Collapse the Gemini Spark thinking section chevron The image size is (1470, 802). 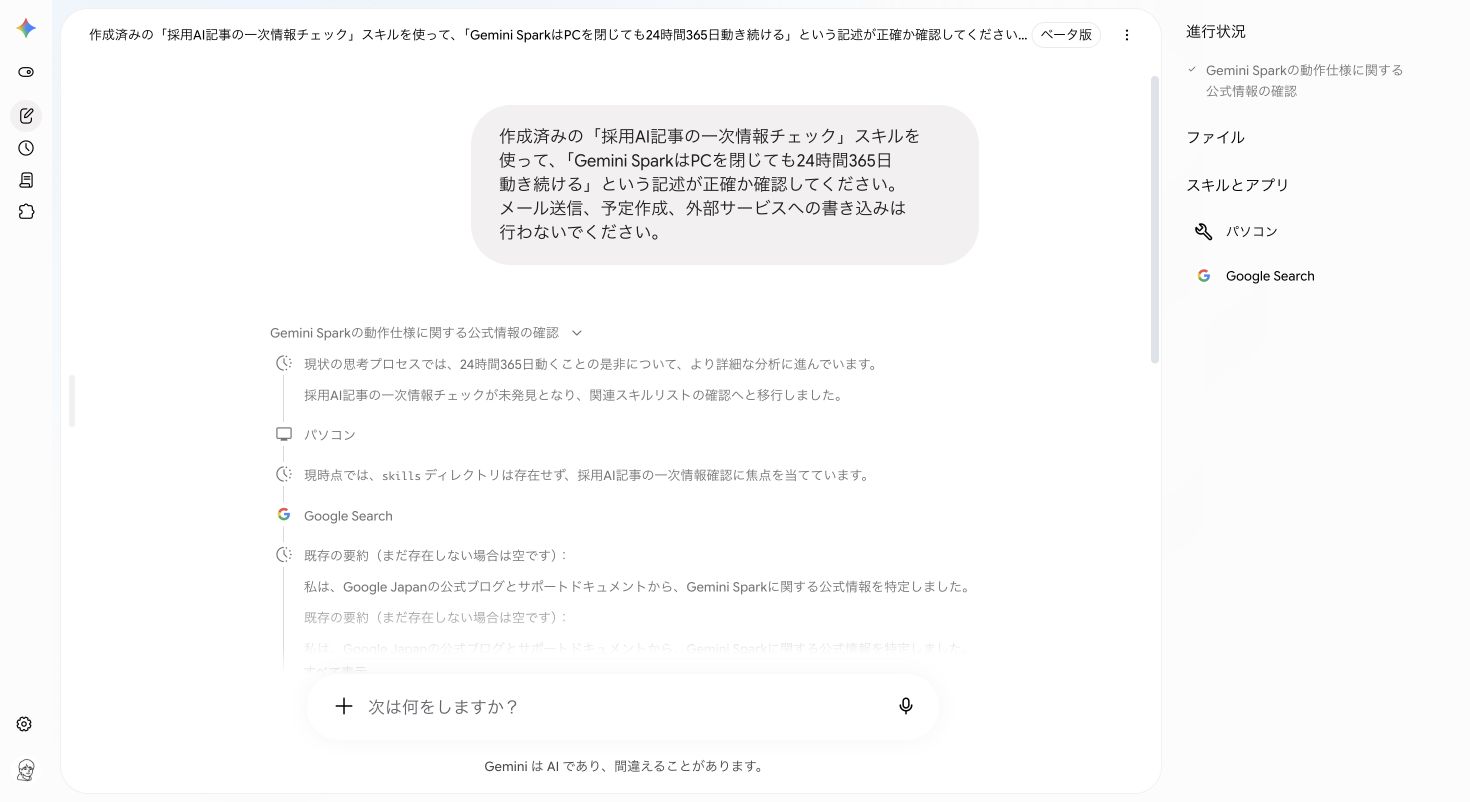[x=576, y=333]
